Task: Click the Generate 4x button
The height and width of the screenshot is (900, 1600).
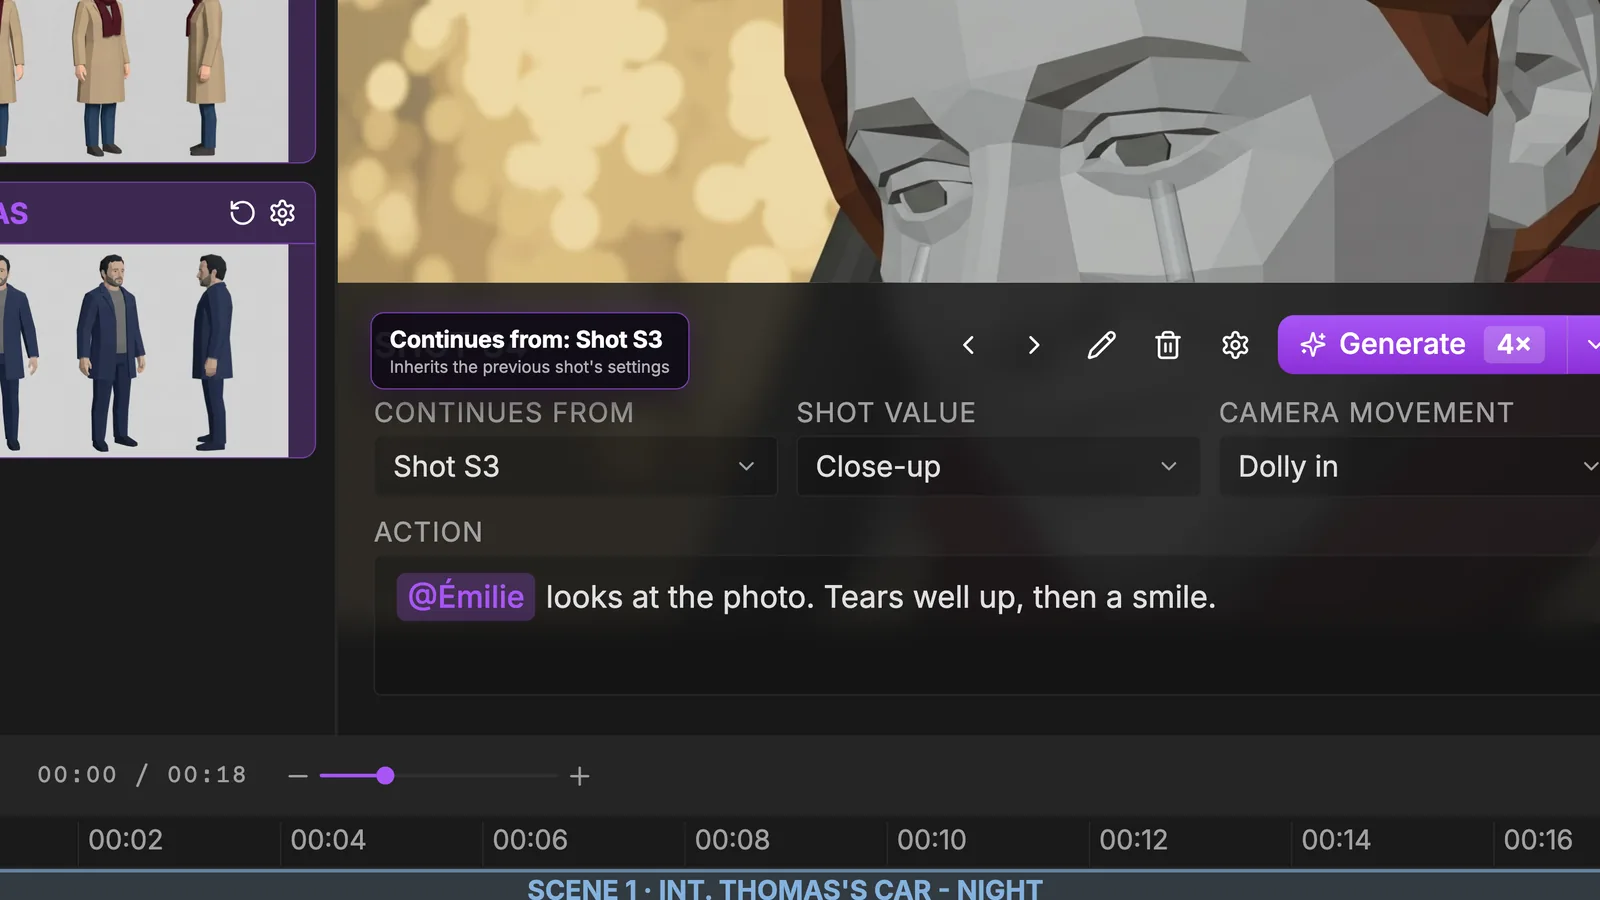Action: coord(1422,344)
